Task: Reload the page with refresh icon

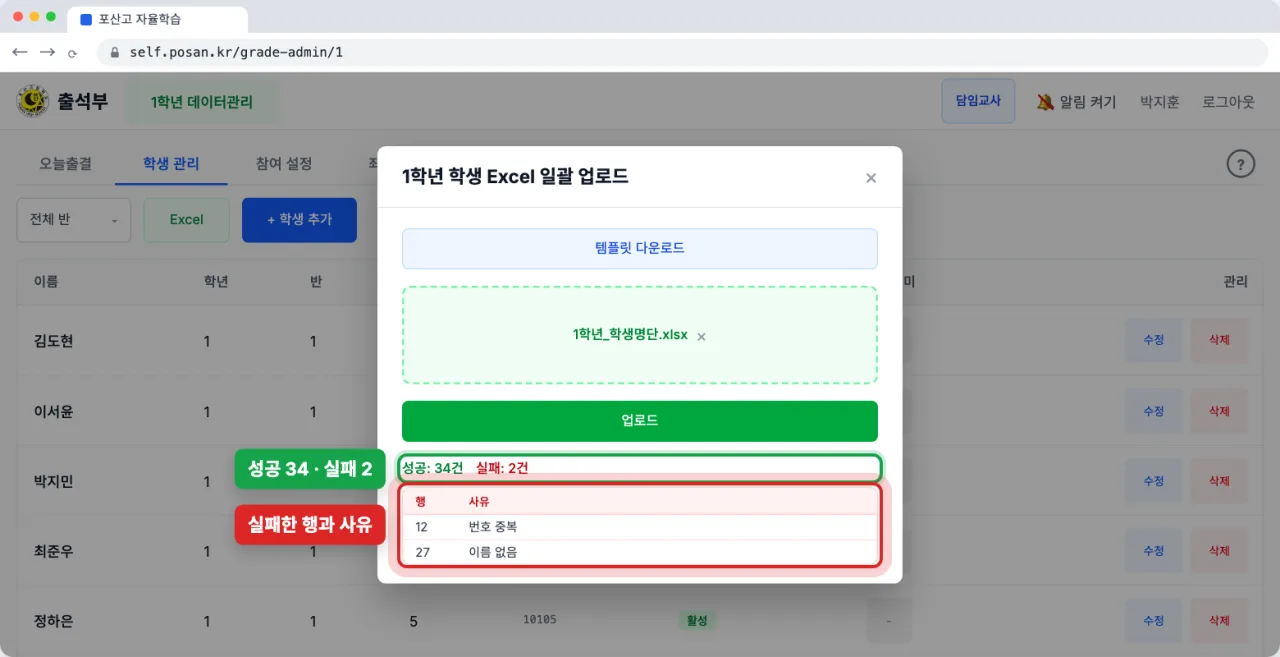Action: click(x=73, y=53)
